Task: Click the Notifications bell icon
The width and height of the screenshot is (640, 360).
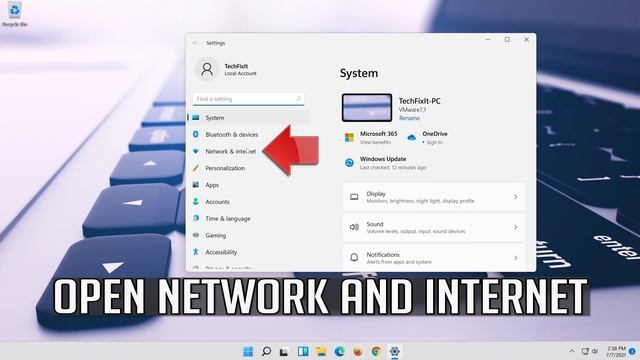Action: point(354,257)
